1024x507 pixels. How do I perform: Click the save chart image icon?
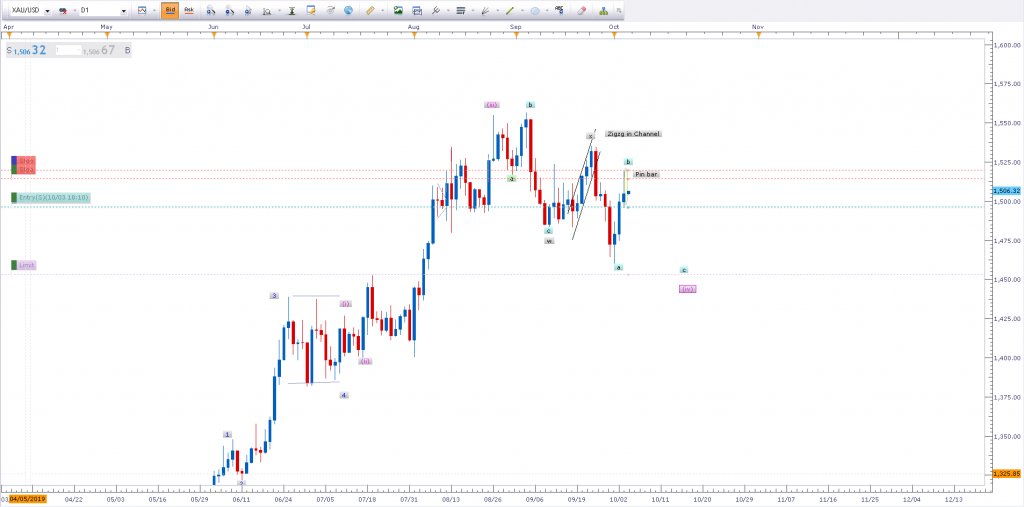point(397,10)
